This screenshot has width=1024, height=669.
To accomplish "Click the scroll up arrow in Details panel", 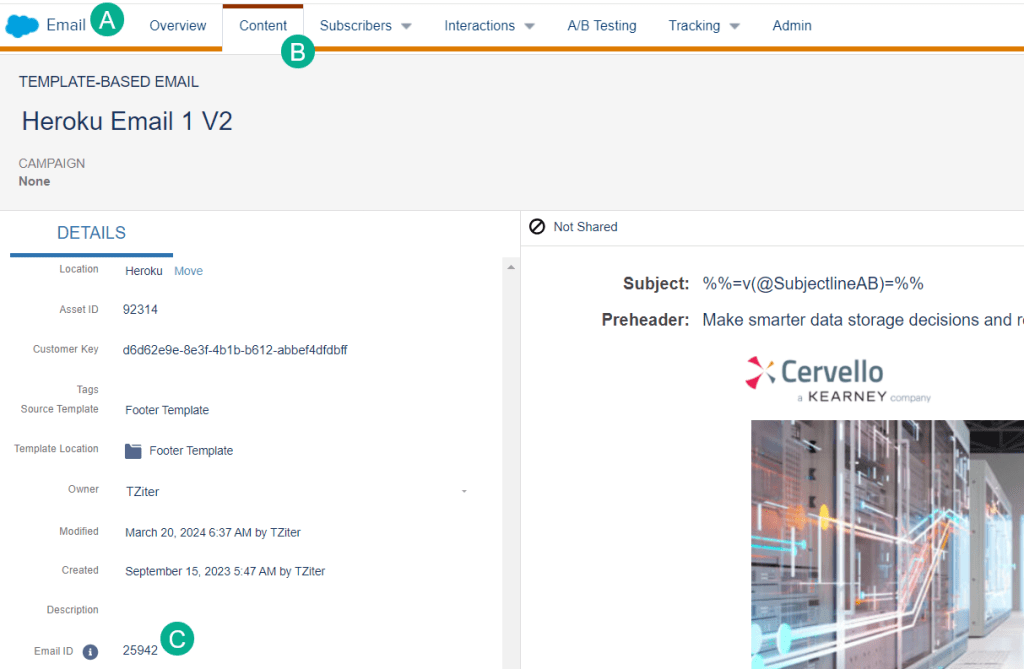I will [x=511, y=268].
